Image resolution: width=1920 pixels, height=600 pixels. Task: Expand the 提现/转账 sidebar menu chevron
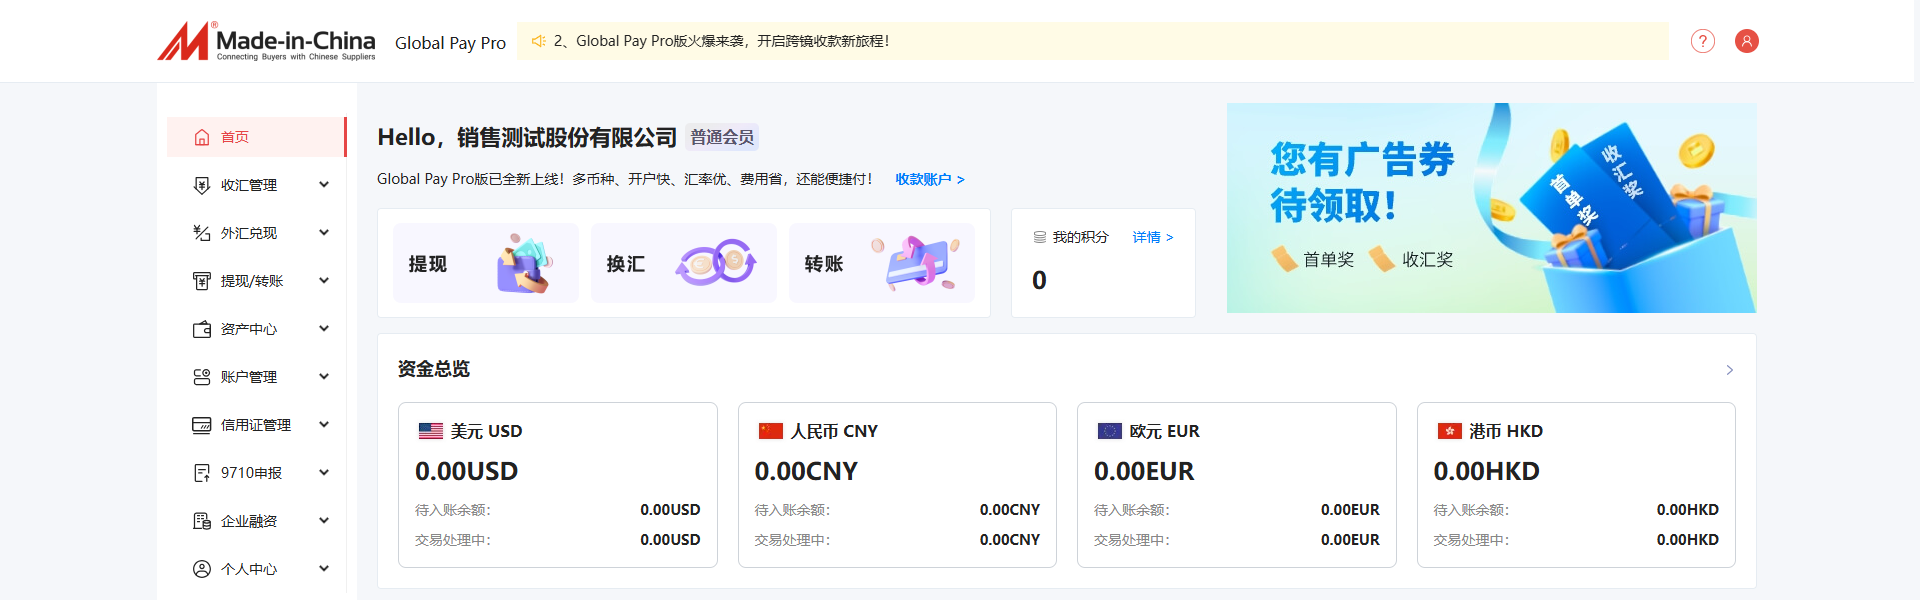point(324,281)
